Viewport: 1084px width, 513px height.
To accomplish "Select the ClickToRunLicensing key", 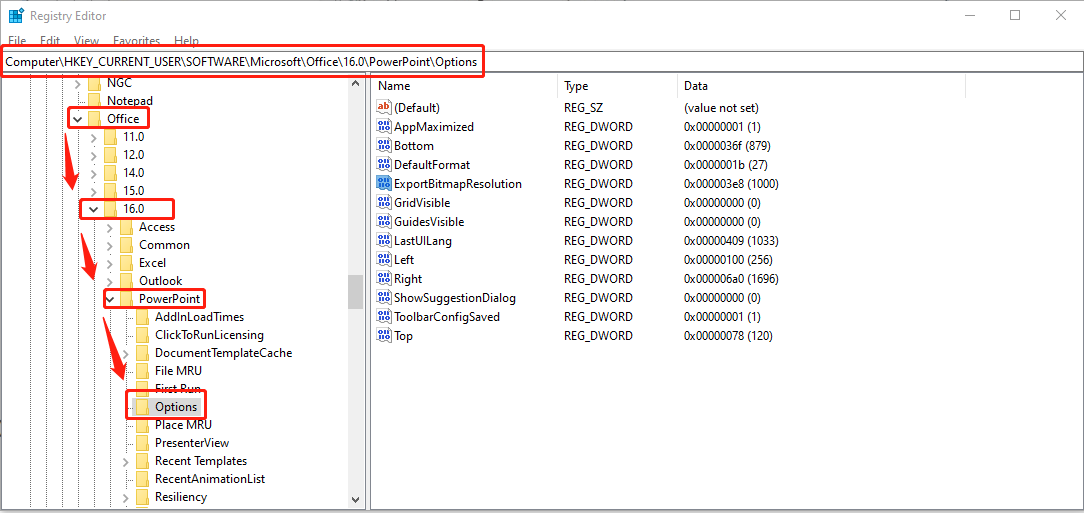I will [209, 335].
